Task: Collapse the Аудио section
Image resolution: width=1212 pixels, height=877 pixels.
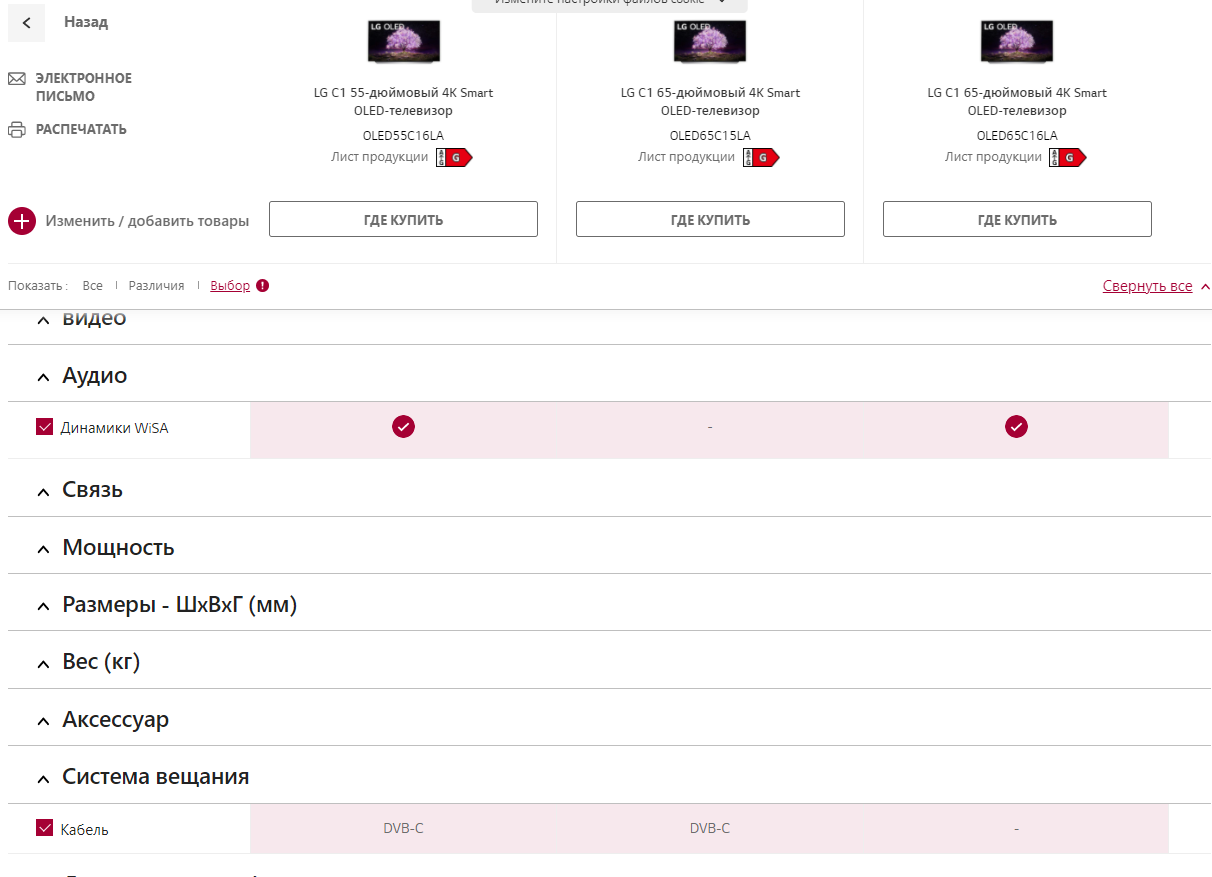Action: pyautogui.click(x=43, y=377)
